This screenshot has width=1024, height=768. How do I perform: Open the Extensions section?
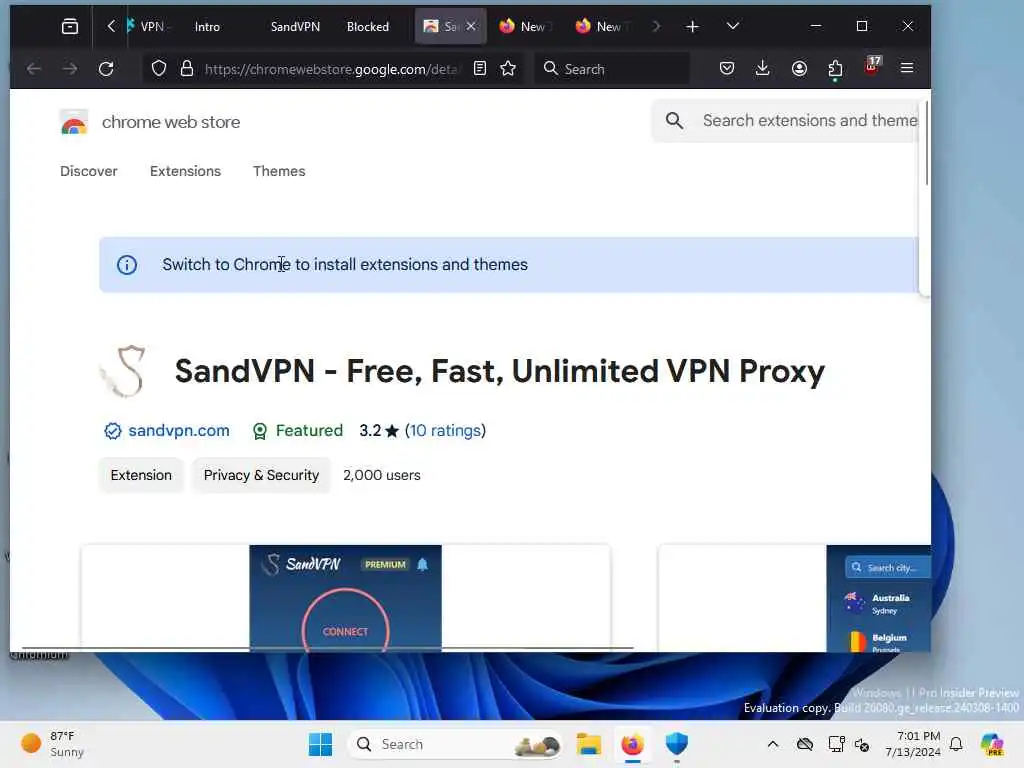[x=185, y=171]
